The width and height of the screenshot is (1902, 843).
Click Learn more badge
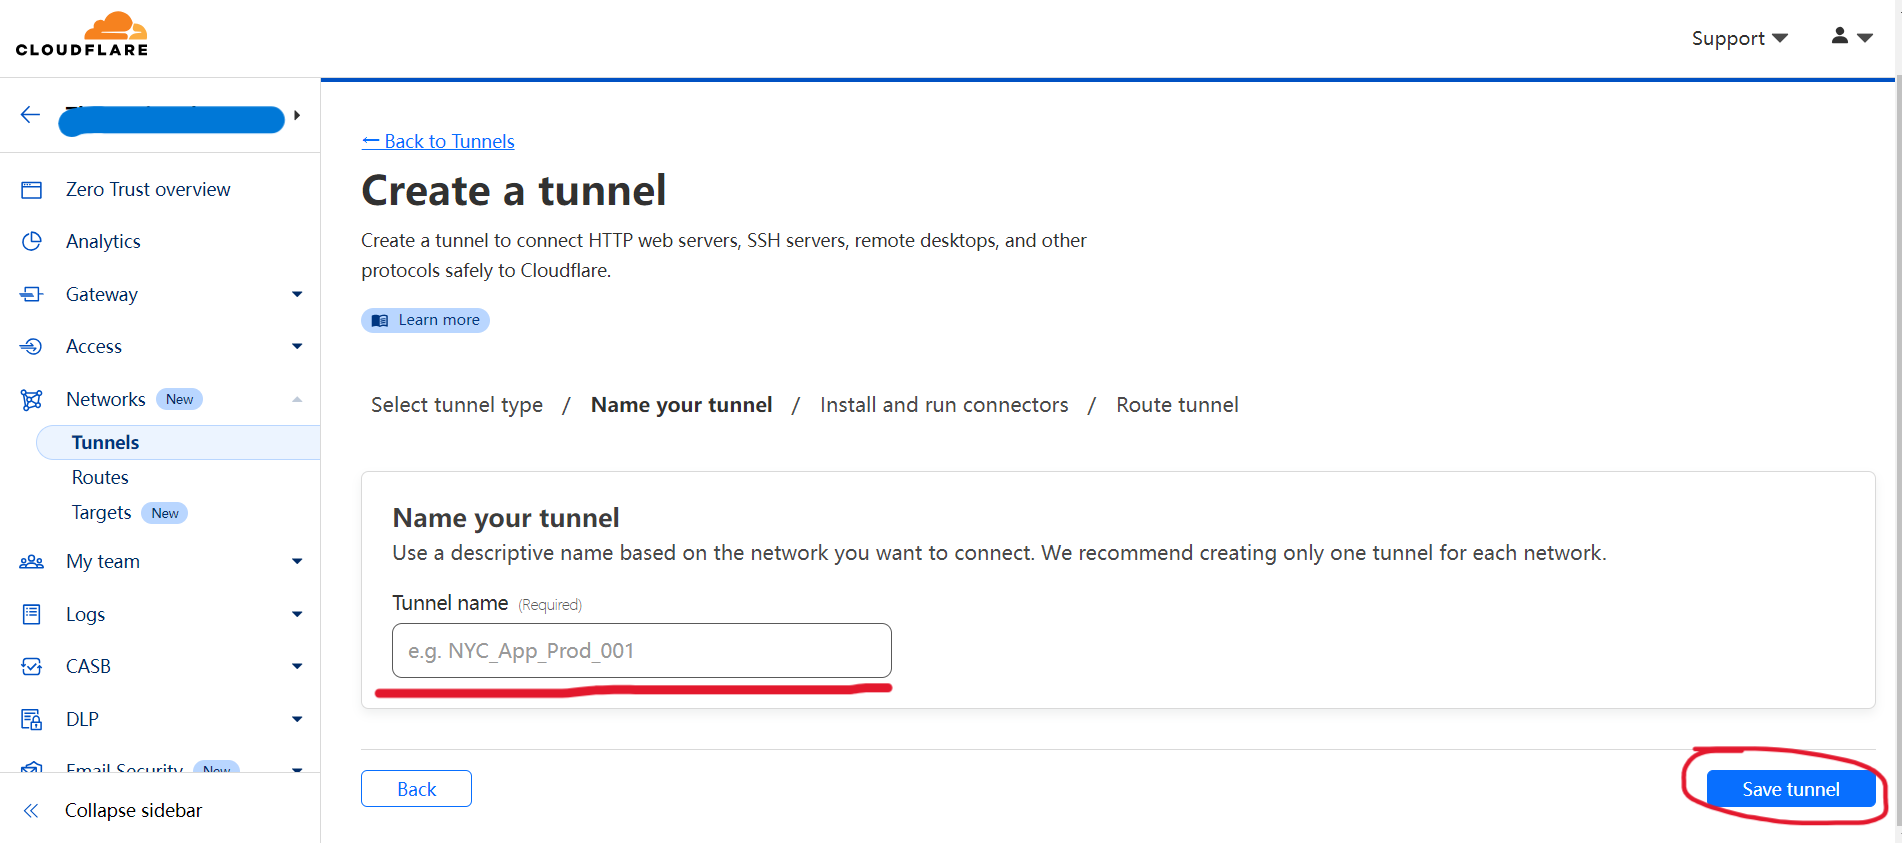point(425,320)
